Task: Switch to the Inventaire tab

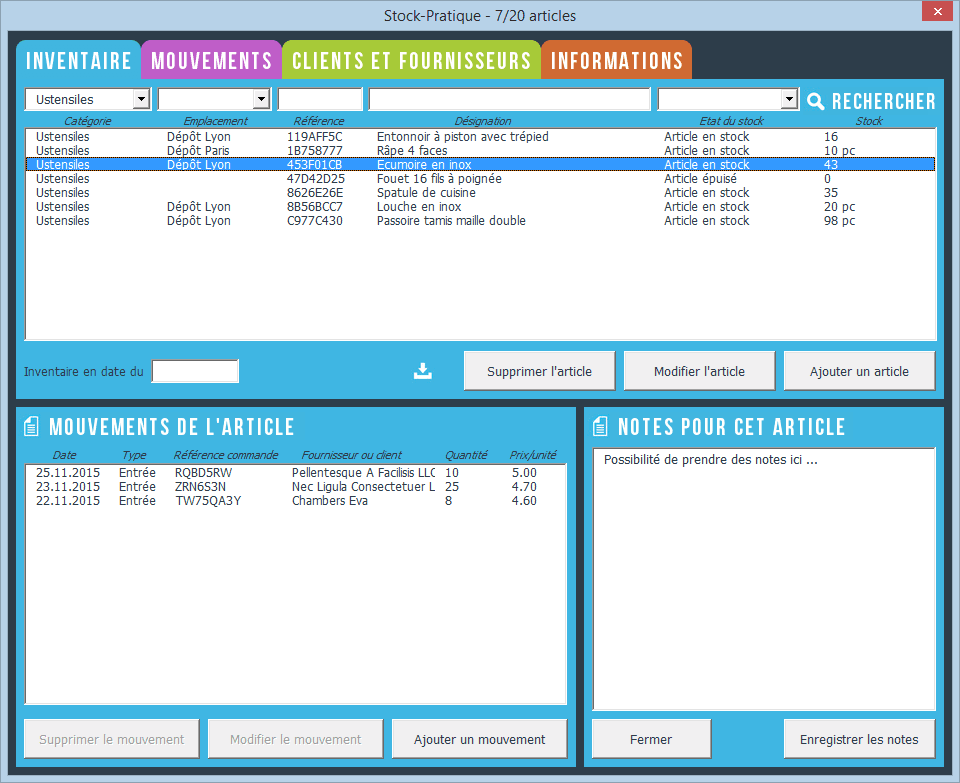Action: tap(78, 60)
